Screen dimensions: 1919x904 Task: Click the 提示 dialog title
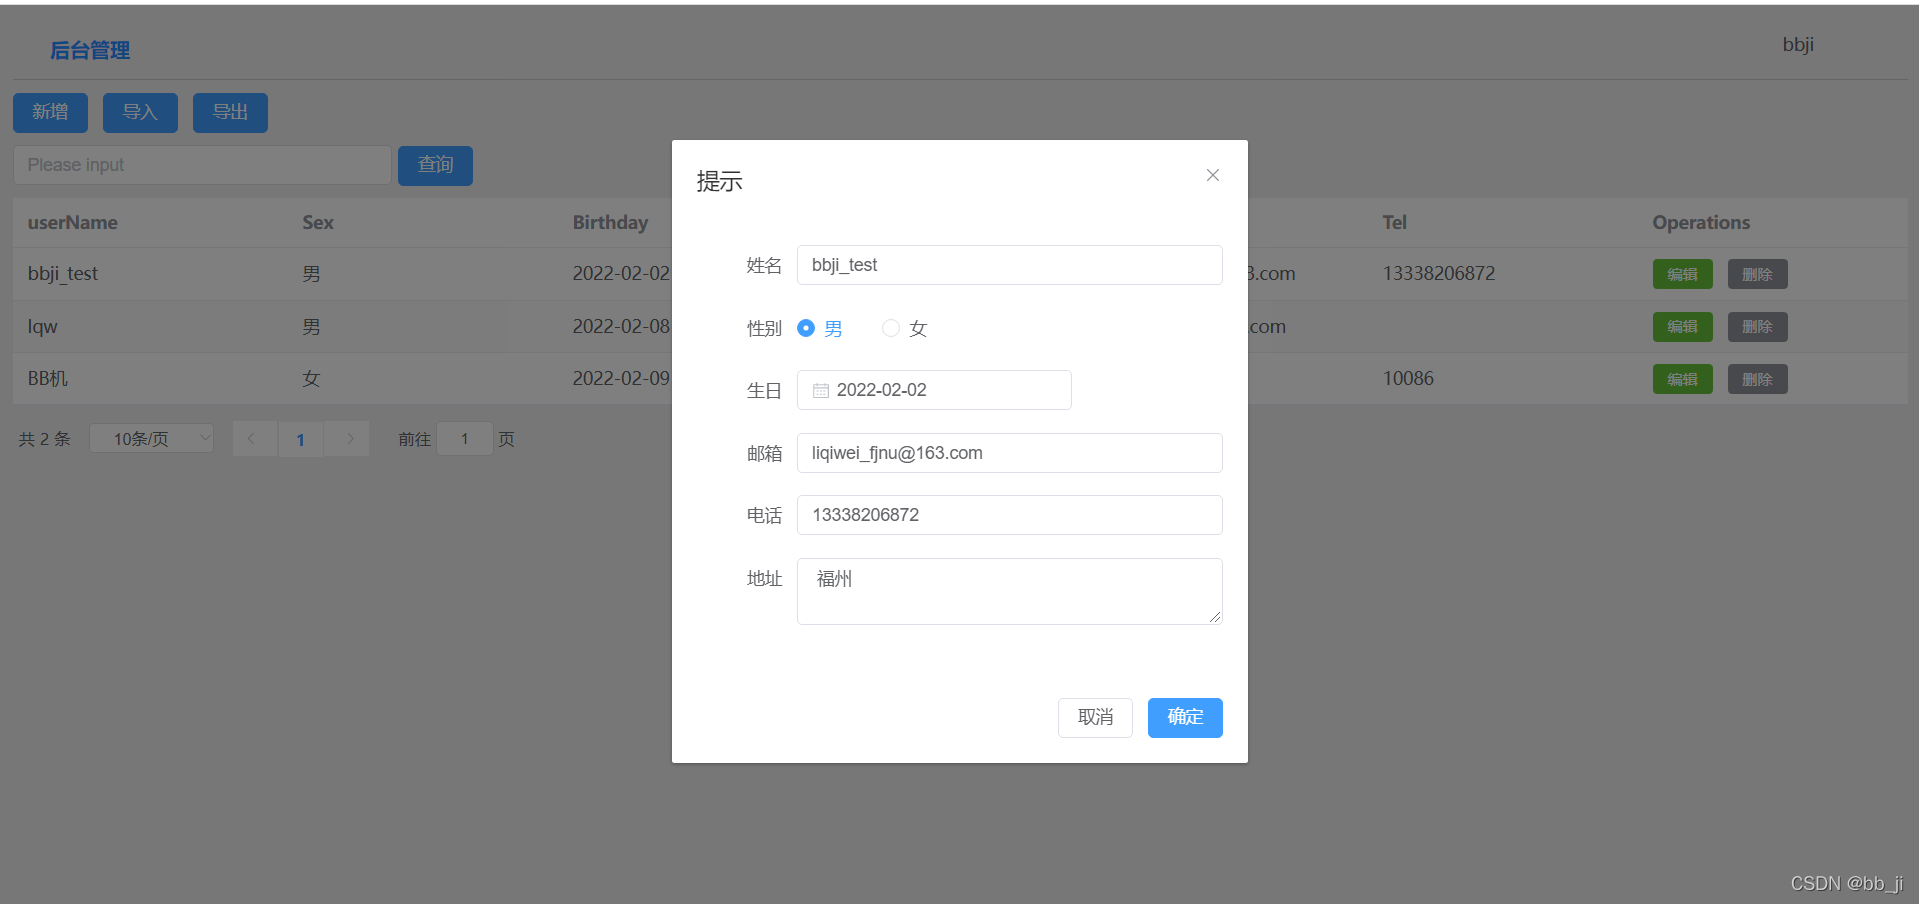[x=720, y=181]
